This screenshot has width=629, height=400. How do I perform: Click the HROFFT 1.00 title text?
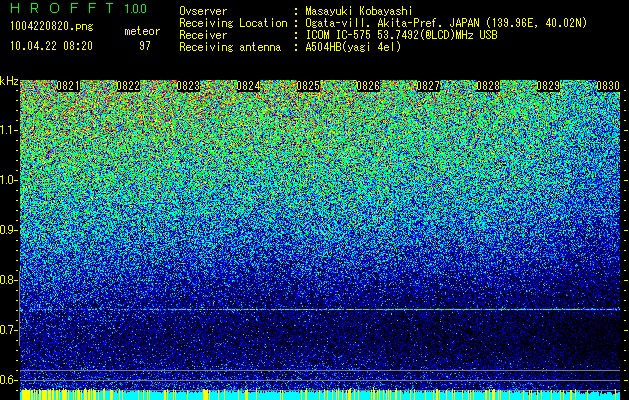(x=78, y=8)
